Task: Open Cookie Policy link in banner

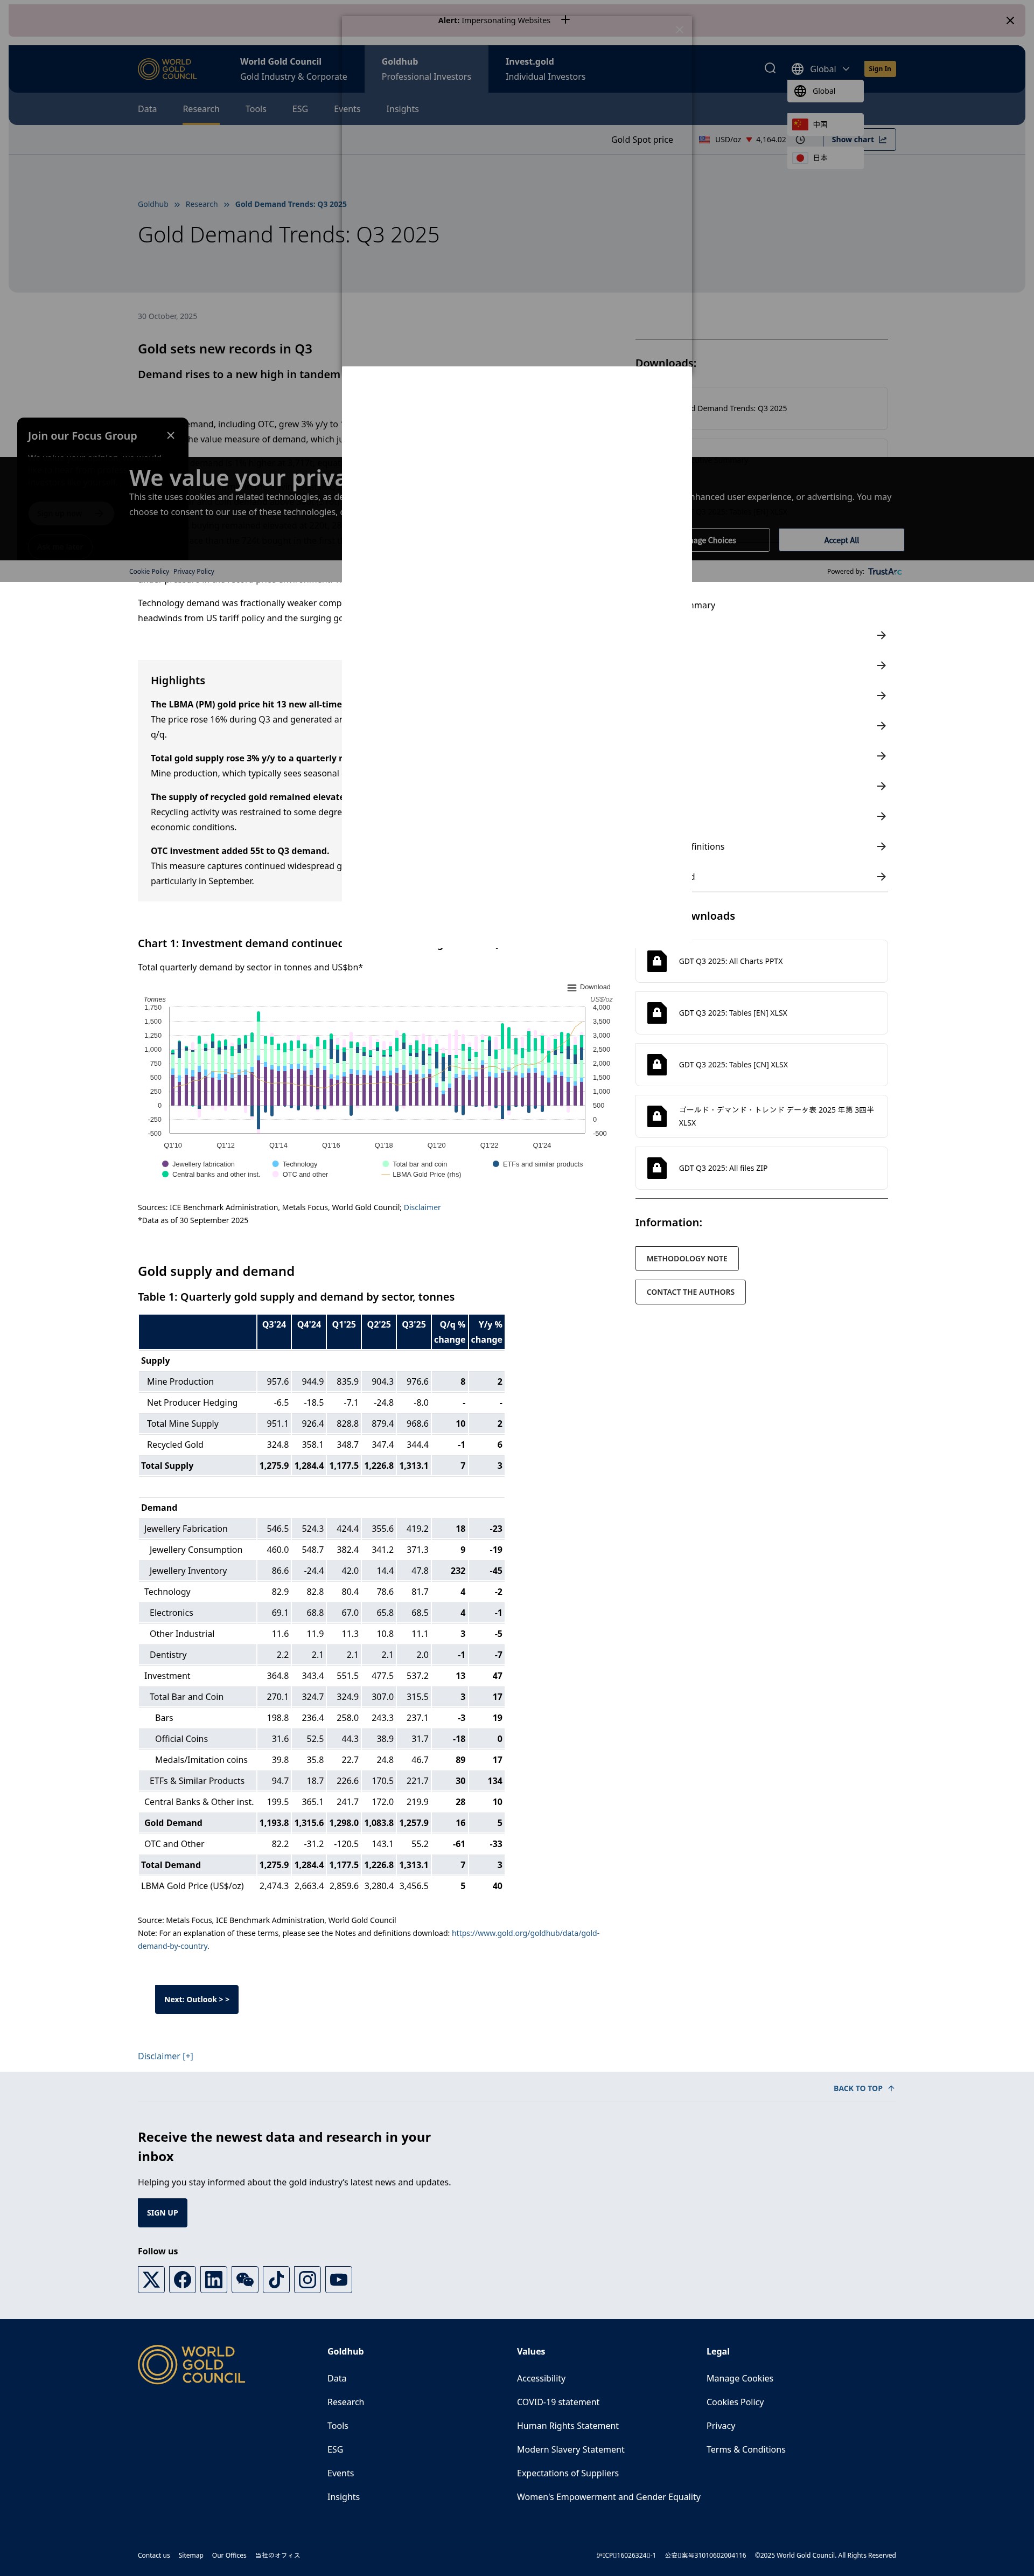Action: click(x=149, y=572)
